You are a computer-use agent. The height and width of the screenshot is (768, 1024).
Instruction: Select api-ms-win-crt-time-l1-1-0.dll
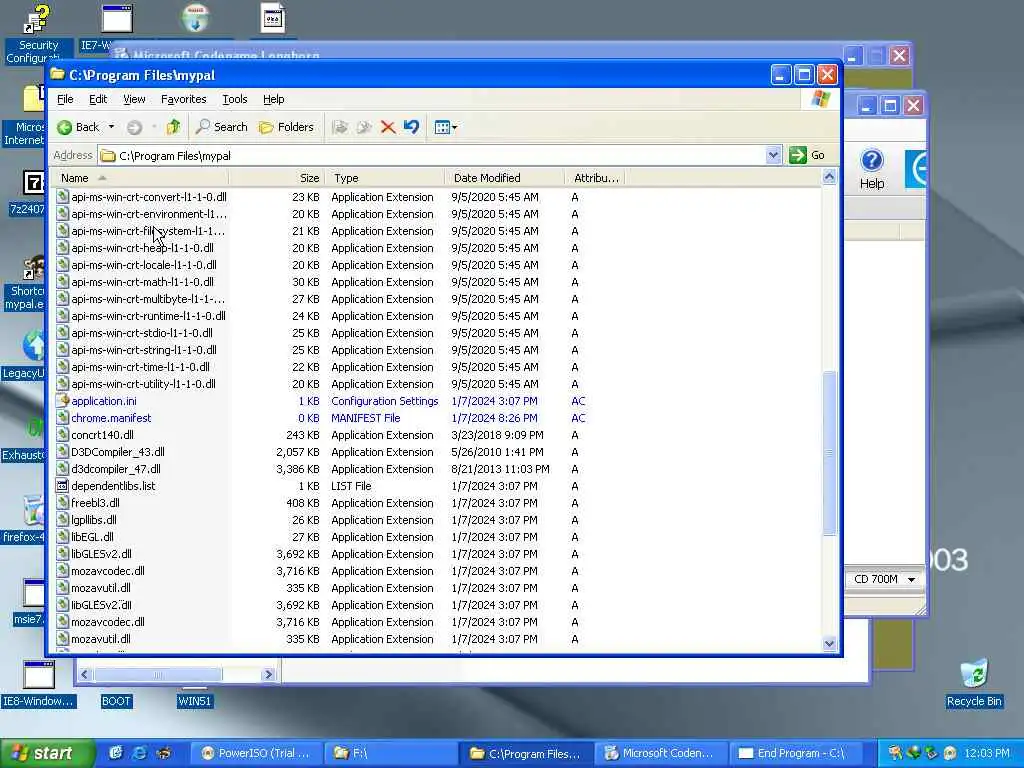click(x=140, y=367)
